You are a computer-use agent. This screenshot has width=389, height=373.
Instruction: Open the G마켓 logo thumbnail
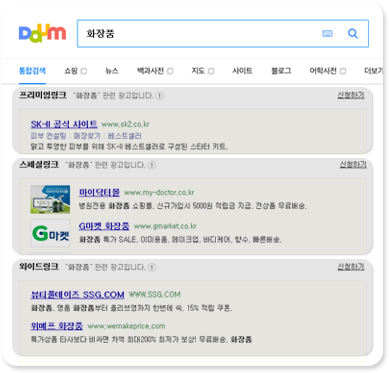(50, 233)
